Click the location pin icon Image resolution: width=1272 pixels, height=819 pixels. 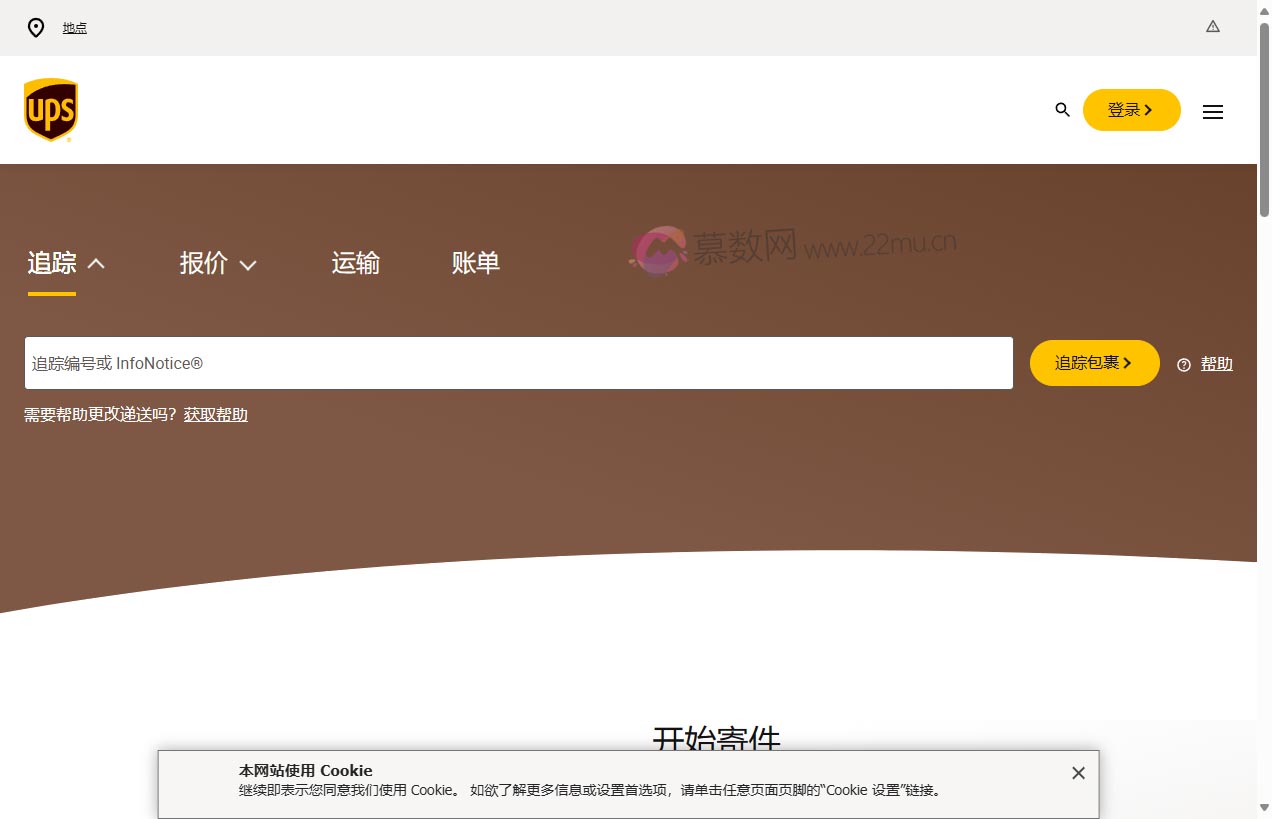coord(36,28)
